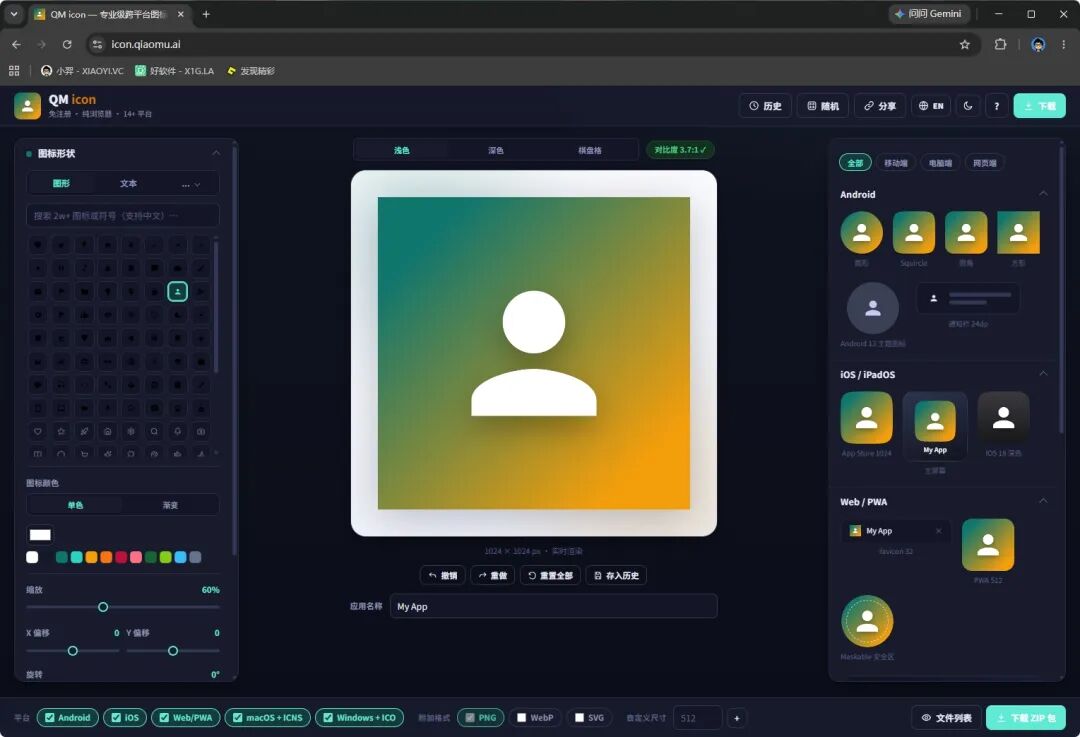The width and height of the screenshot is (1080, 737).
Task: Click the 撤销 undo button
Action: tap(443, 575)
